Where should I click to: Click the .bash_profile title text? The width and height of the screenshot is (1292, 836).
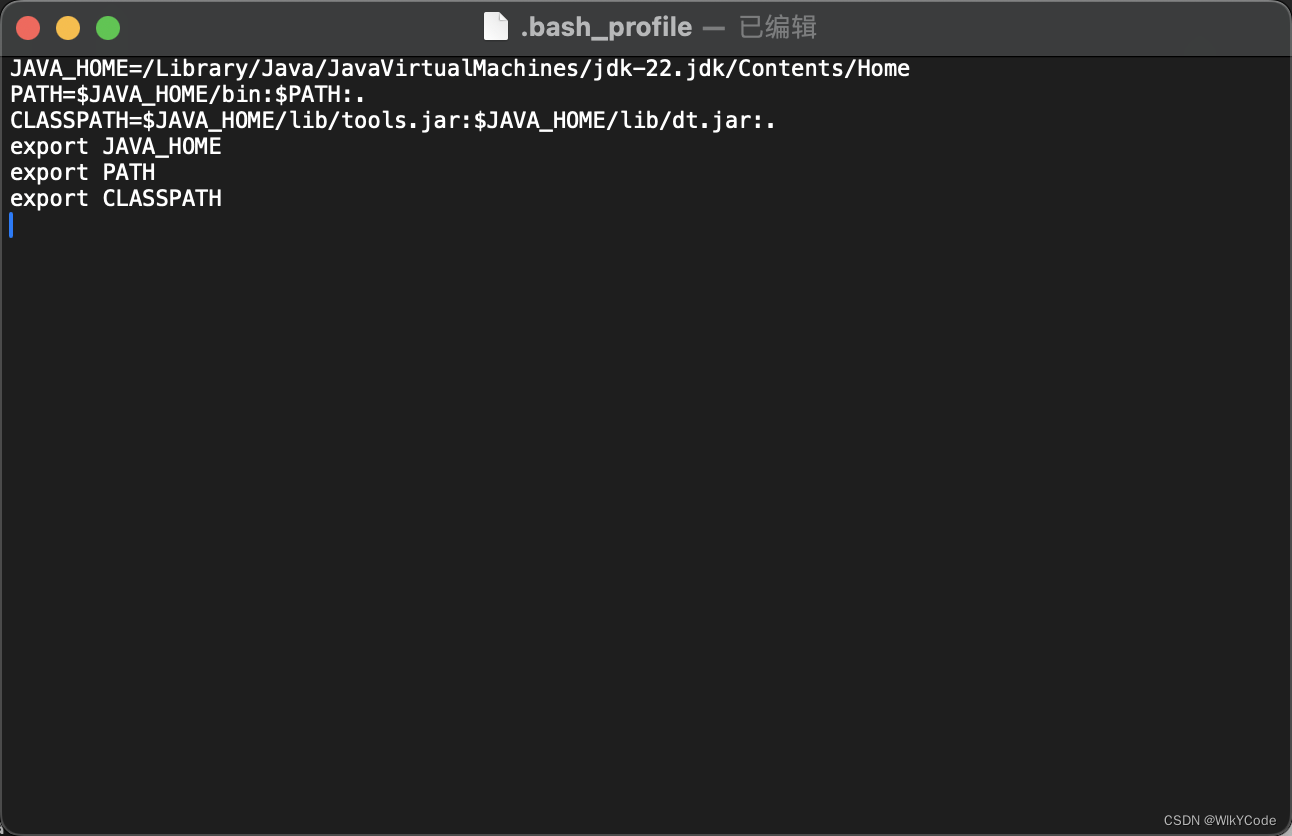pos(606,27)
